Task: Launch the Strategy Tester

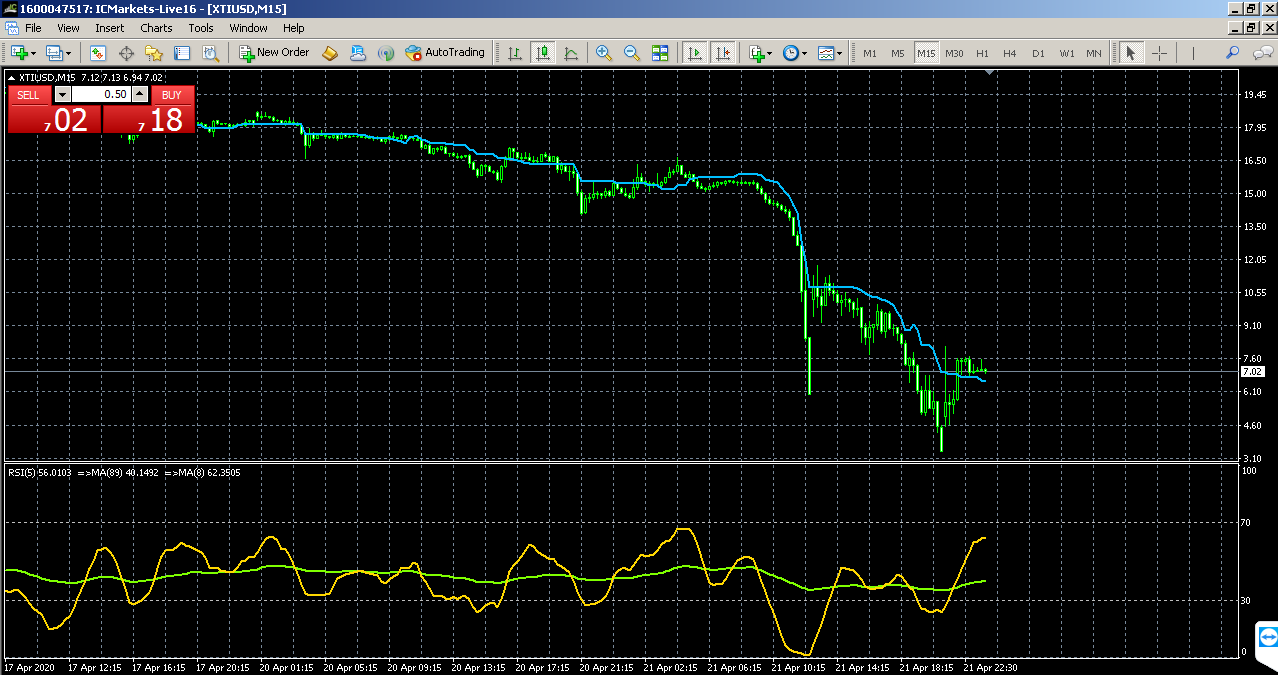Action: pyautogui.click(x=210, y=53)
